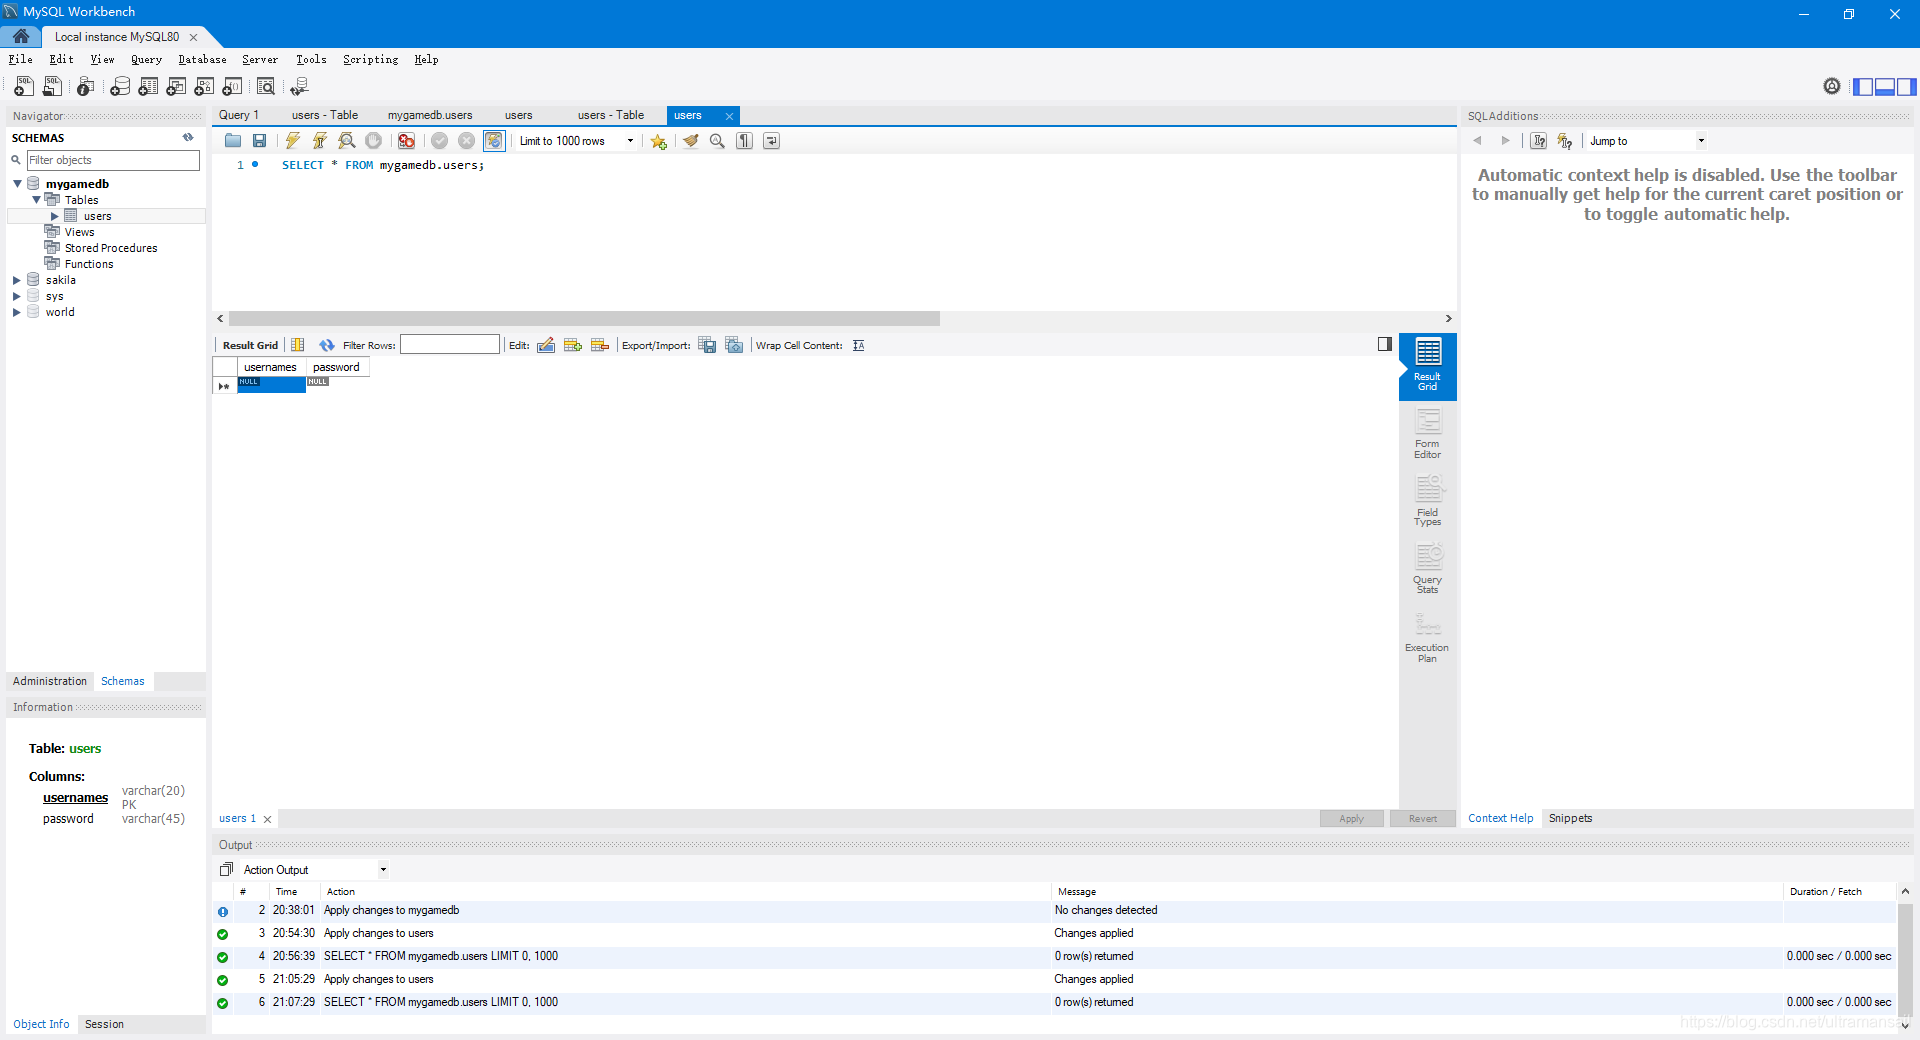This screenshot has height=1040, width=1920.
Task: Toggle word wrap icon in the editor toolbar
Action: pyautogui.click(x=771, y=141)
